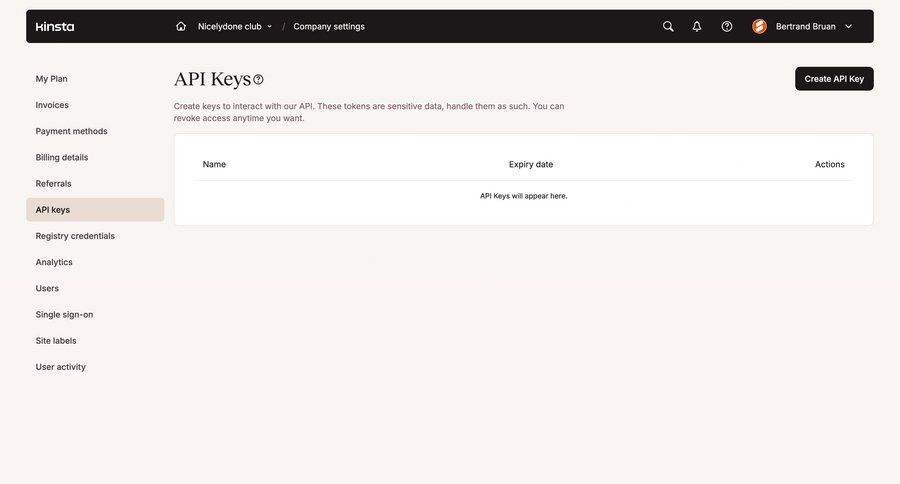View the Analytics section
Screen dimensions: 900x484
click(x=54, y=262)
